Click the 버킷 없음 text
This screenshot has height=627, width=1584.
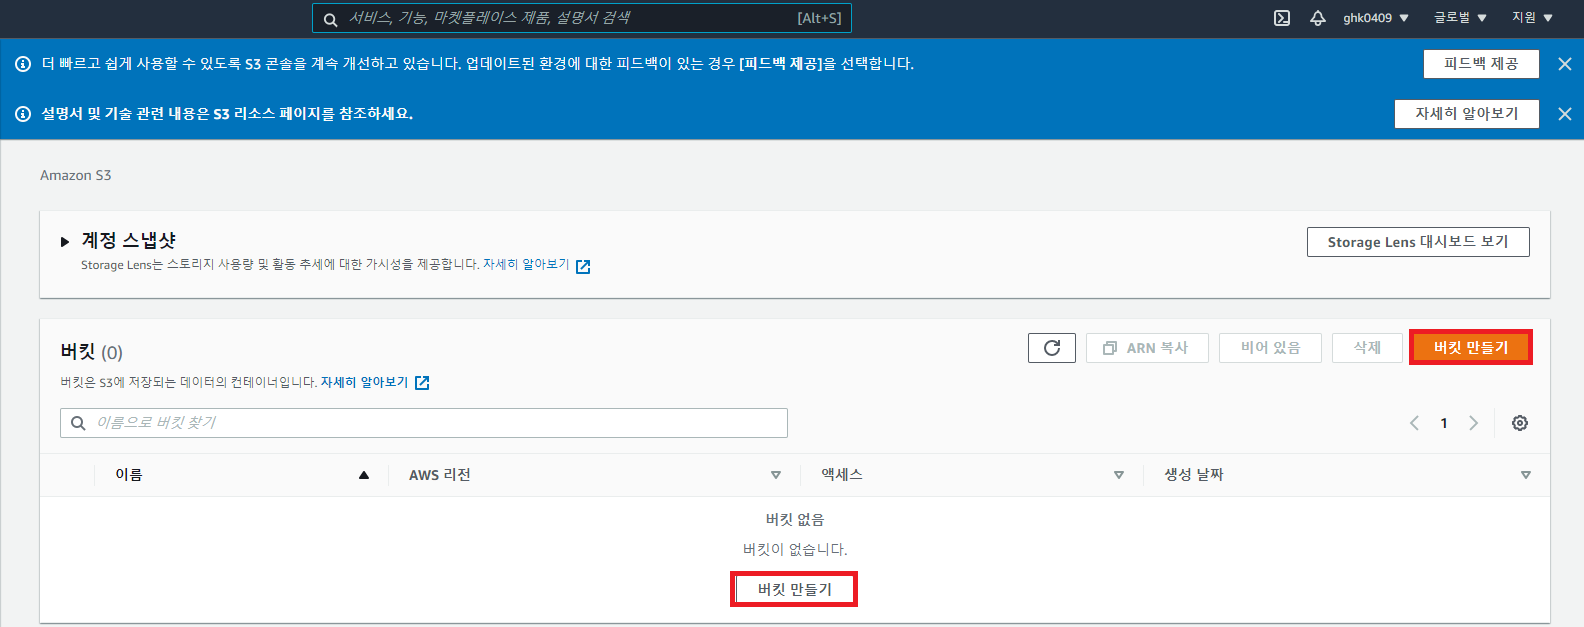tap(795, 520)
